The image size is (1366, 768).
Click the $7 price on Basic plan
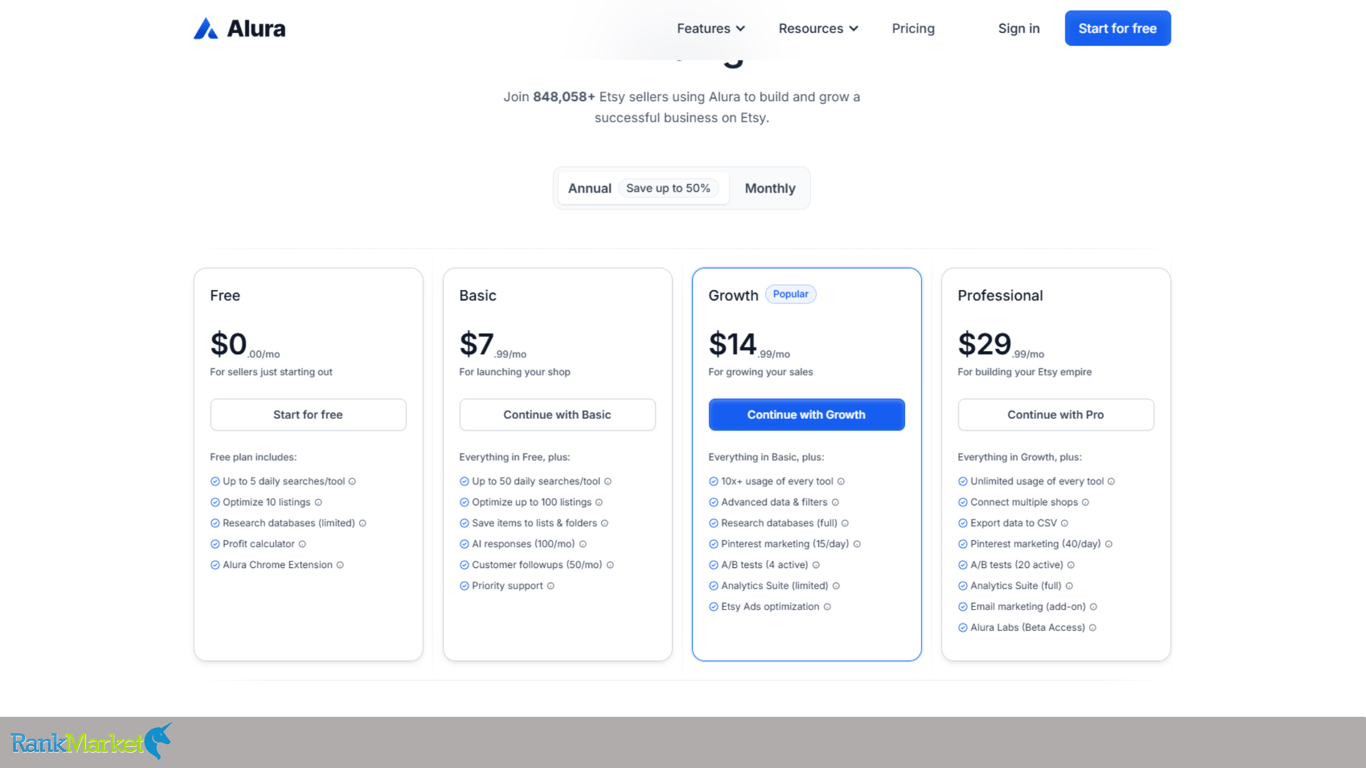[493, 345]
